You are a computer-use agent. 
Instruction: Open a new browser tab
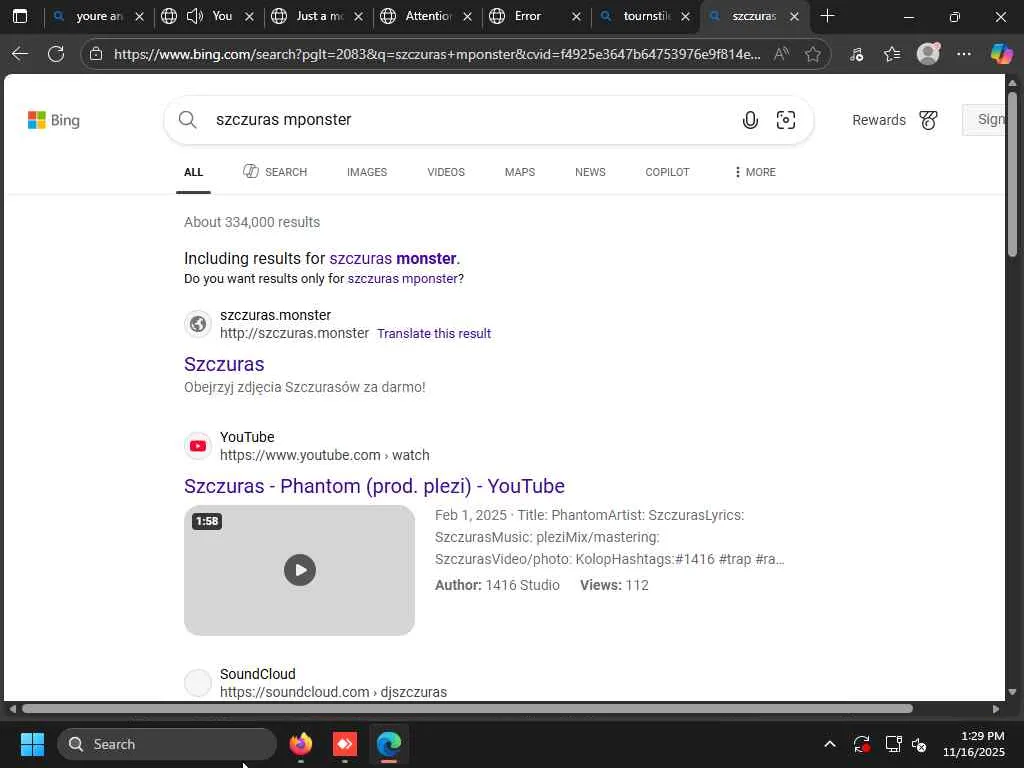pyautogui.click(x=827, y=16)
